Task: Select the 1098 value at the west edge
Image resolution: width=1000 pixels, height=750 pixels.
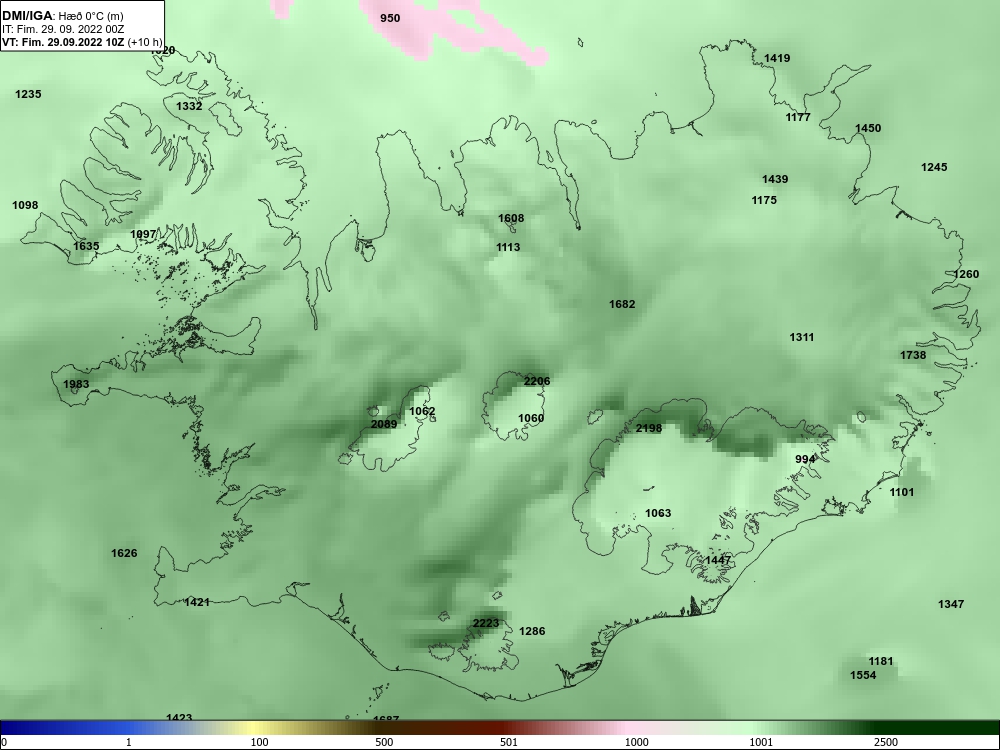Action: tap(25, 205)
